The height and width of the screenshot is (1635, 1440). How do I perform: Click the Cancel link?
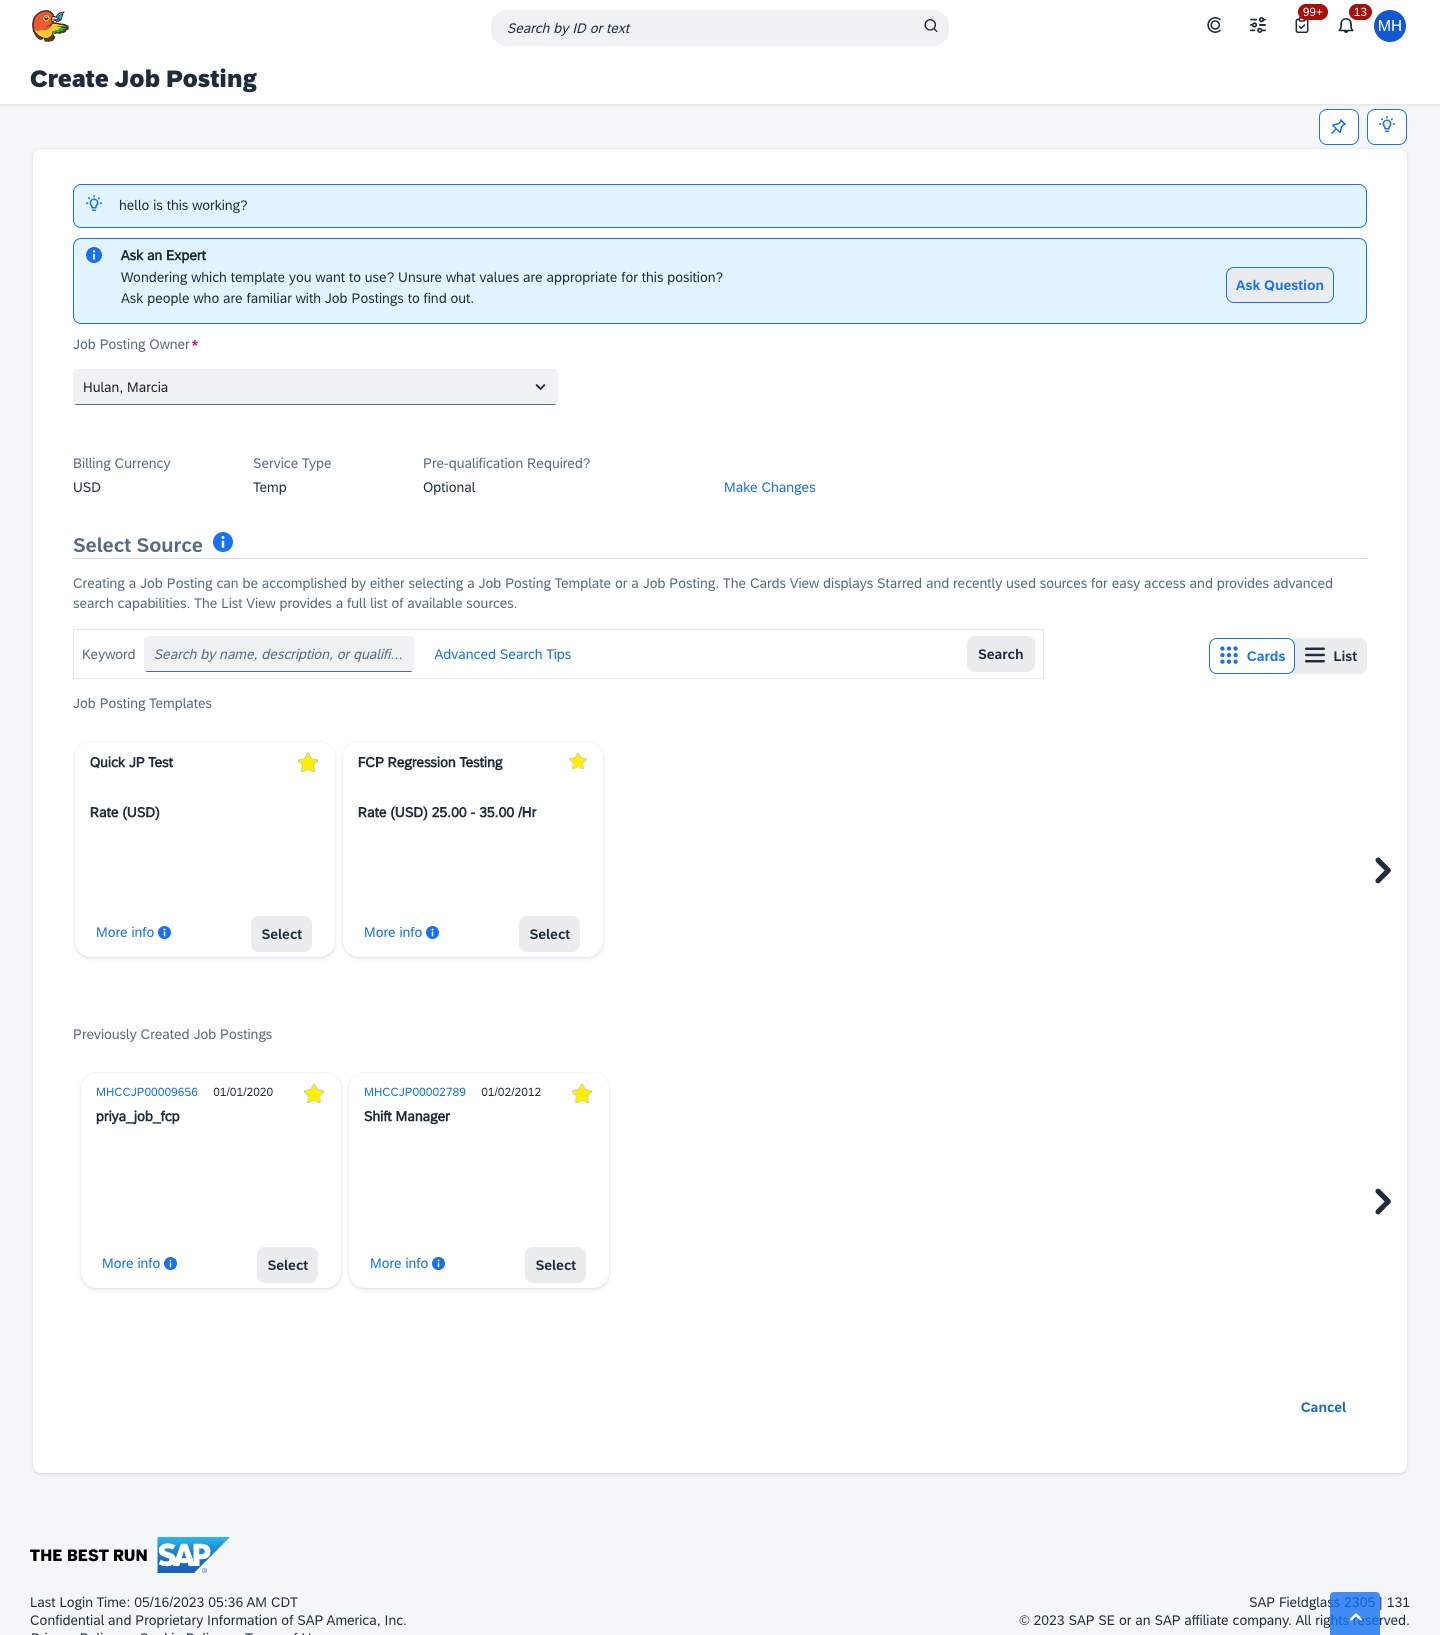pos(1323,1407)
